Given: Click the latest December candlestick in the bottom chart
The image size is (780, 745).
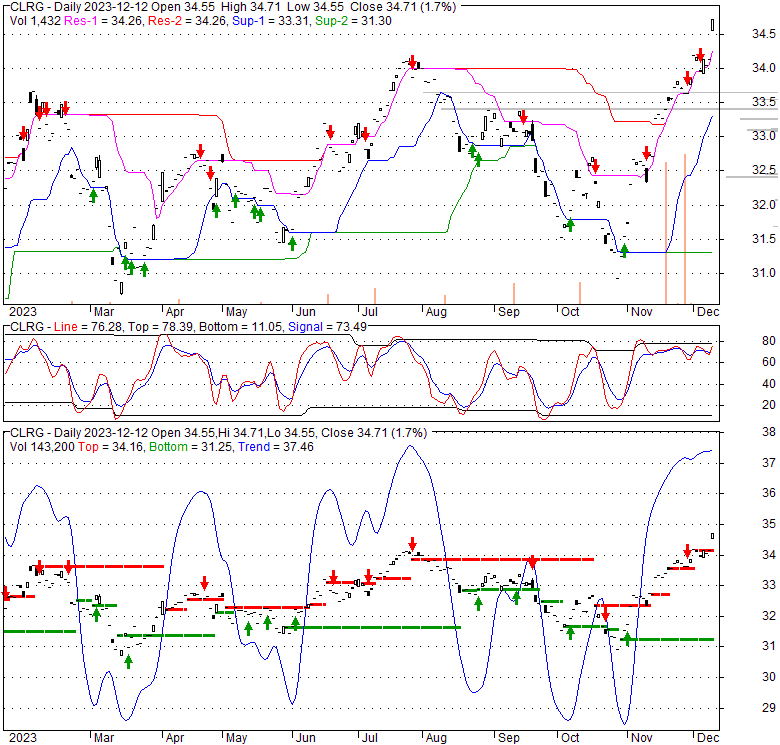Looking at the screenshot, I should (713, 536).
